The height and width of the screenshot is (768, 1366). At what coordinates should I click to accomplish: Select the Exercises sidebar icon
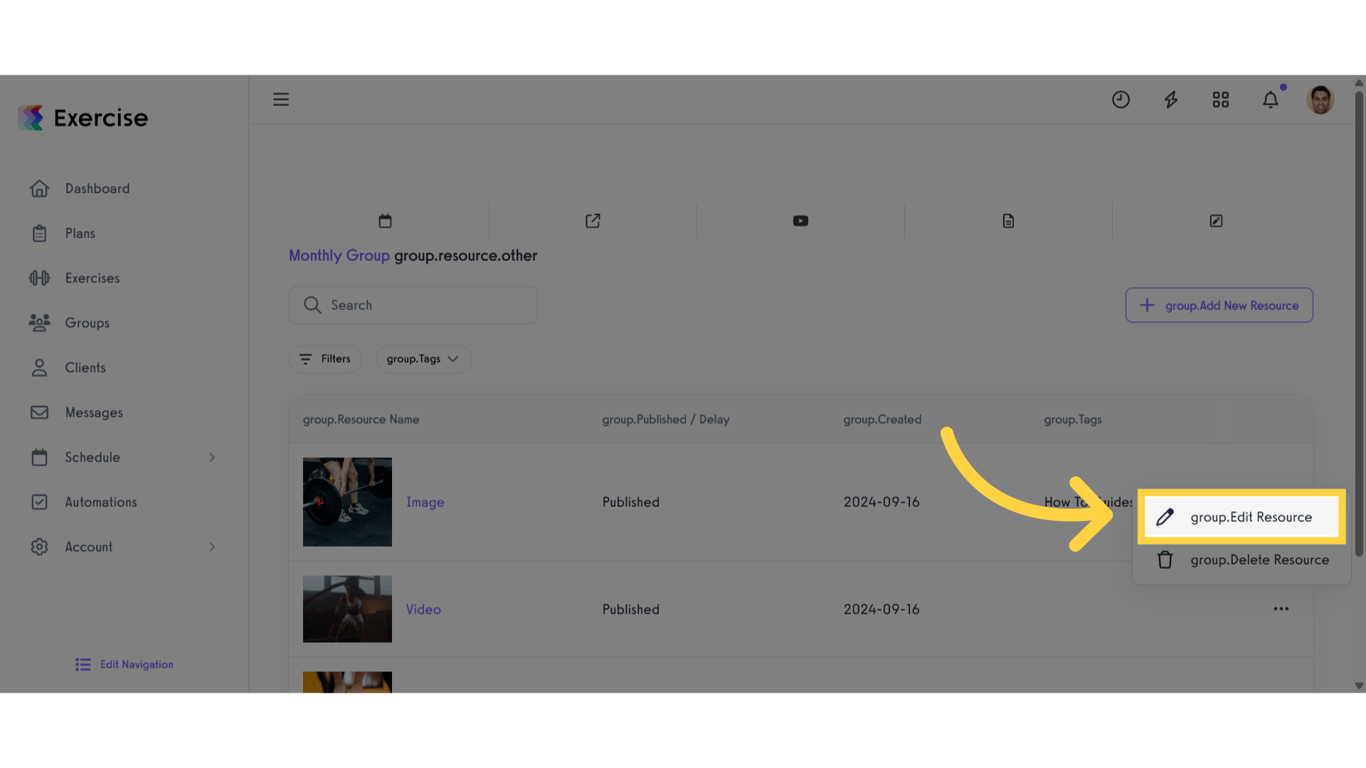point(40,278)
